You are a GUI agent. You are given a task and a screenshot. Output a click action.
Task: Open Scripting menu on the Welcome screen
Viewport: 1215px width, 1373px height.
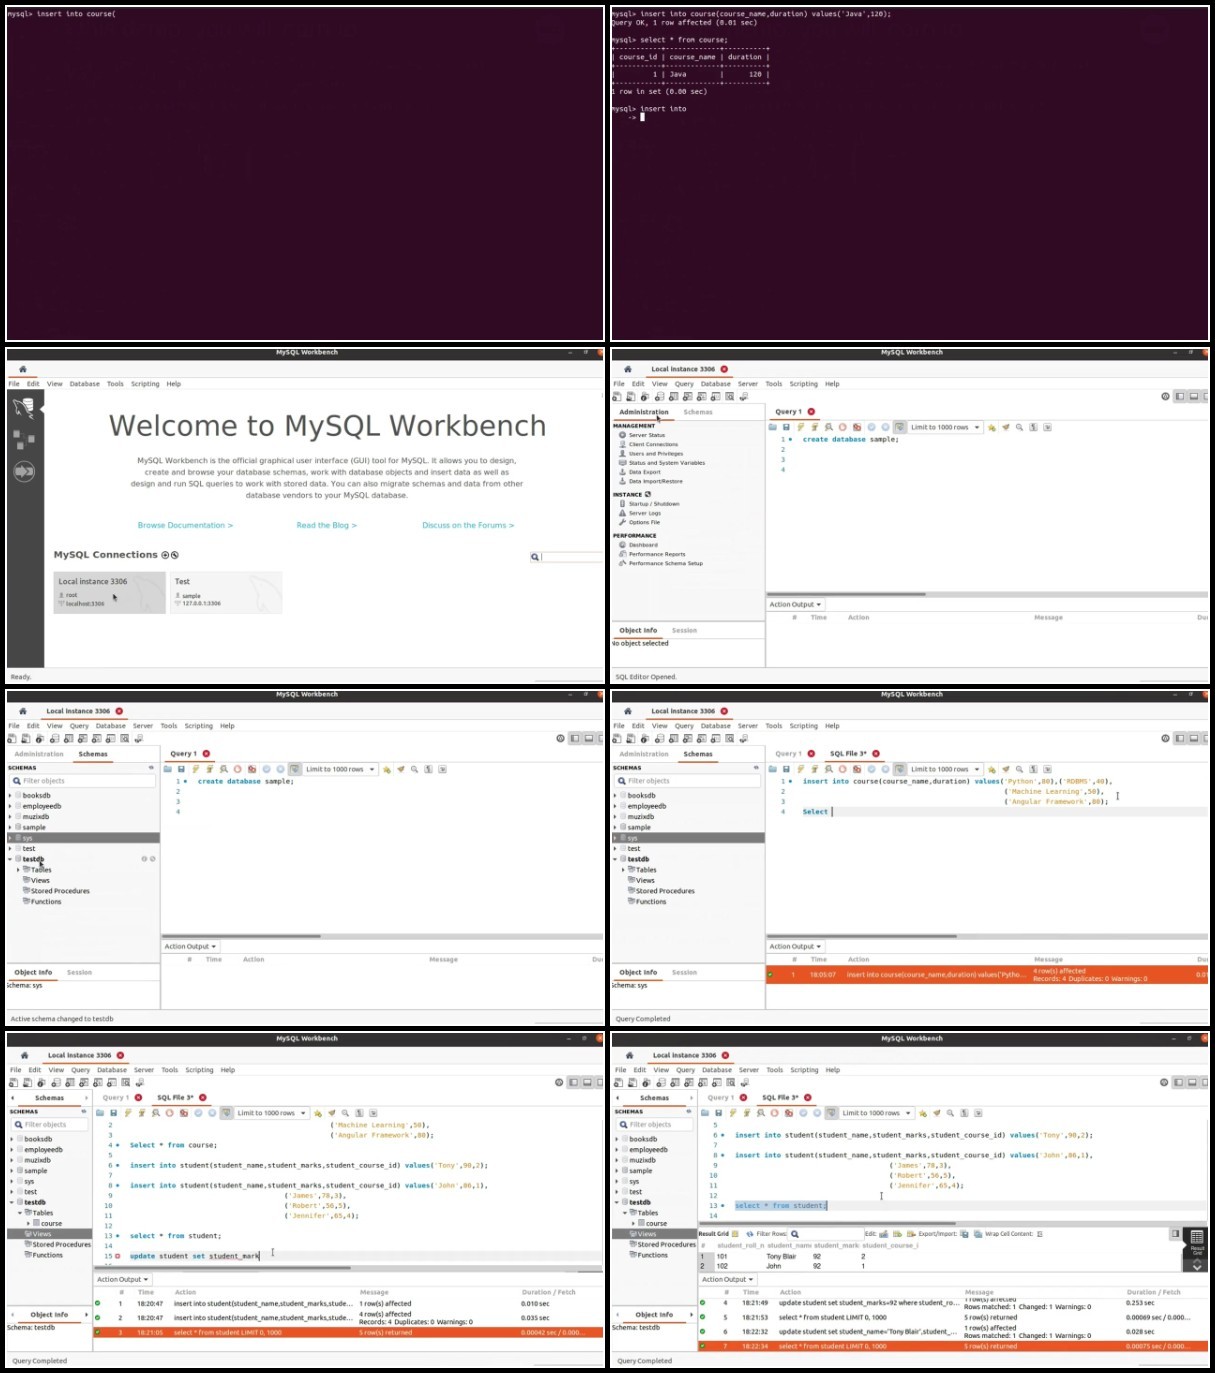[x=145, y=384]
